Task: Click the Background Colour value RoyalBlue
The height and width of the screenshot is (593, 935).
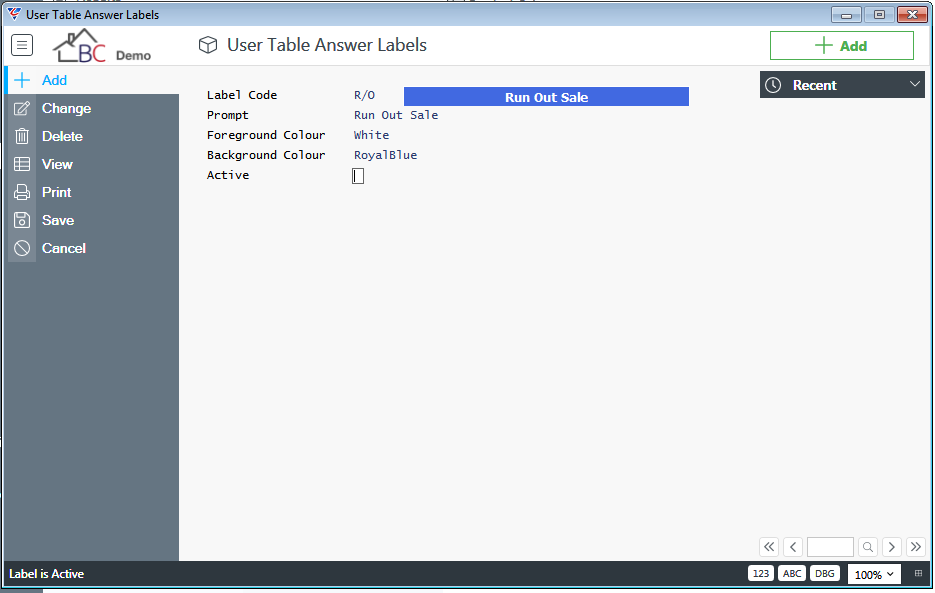Action: [385, 155]
